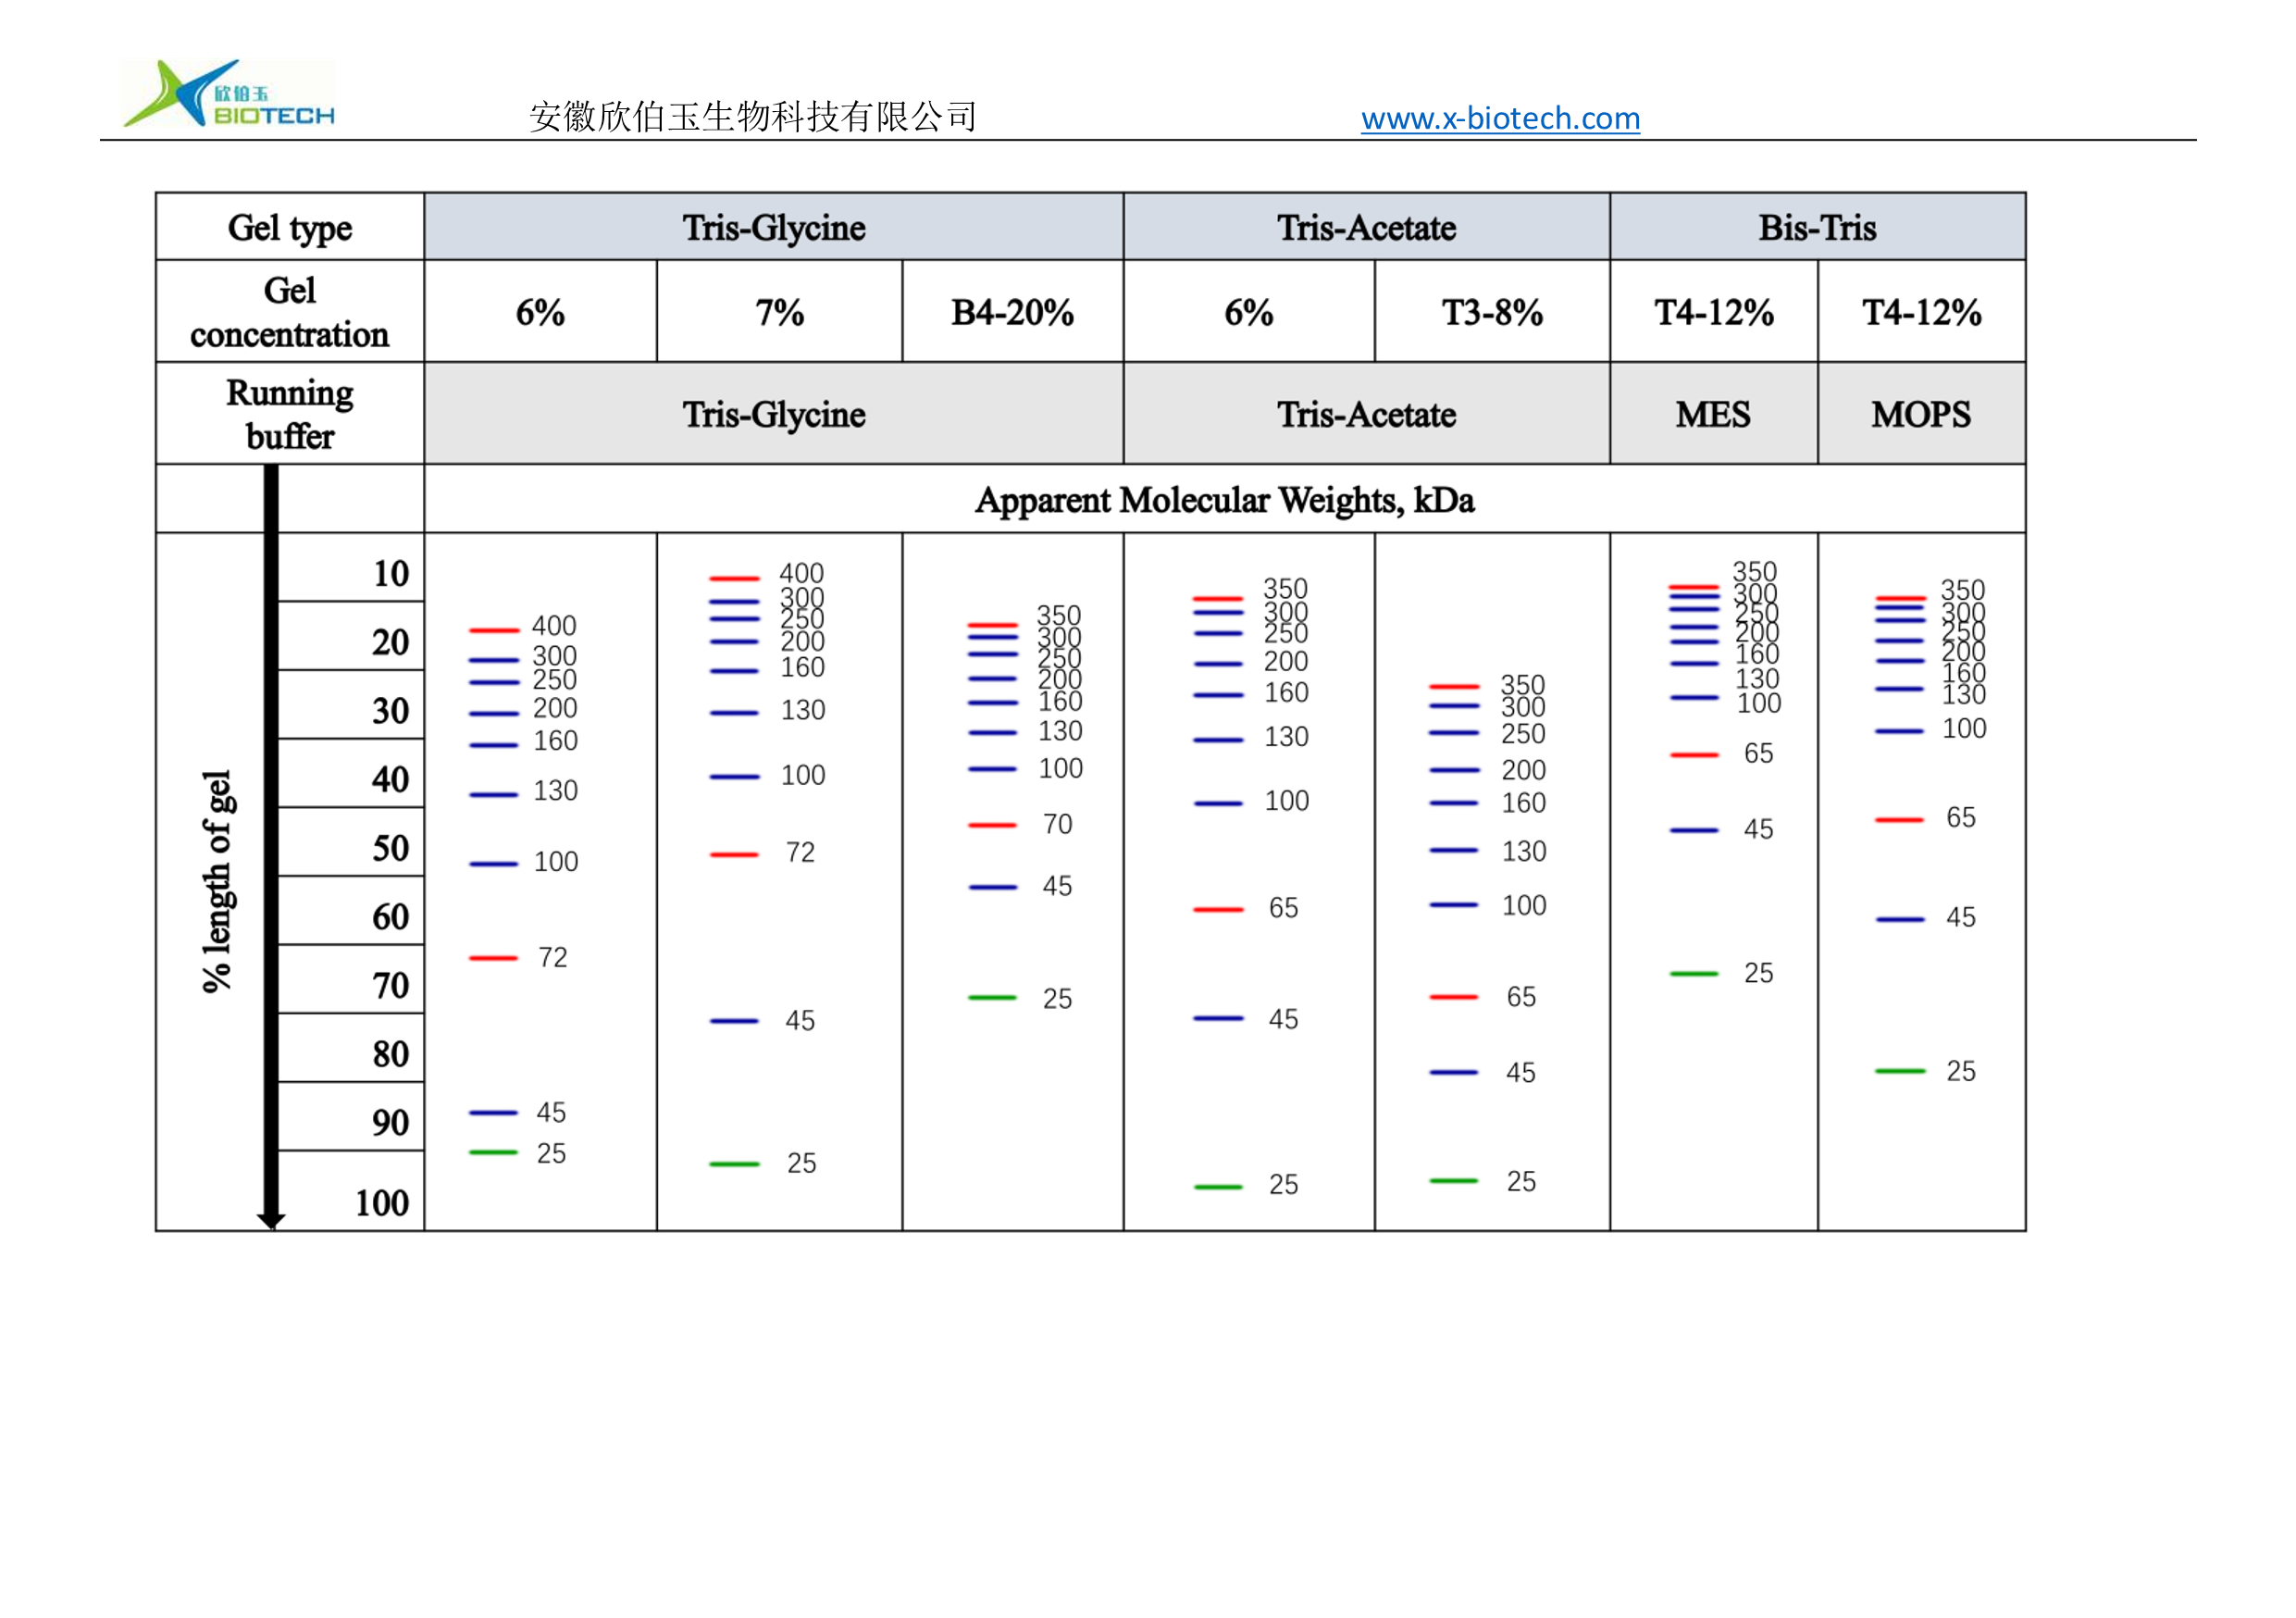Select the Chinese company name header text
This screenshot has width=2296, height=1618.
click(x=753, y=117)
